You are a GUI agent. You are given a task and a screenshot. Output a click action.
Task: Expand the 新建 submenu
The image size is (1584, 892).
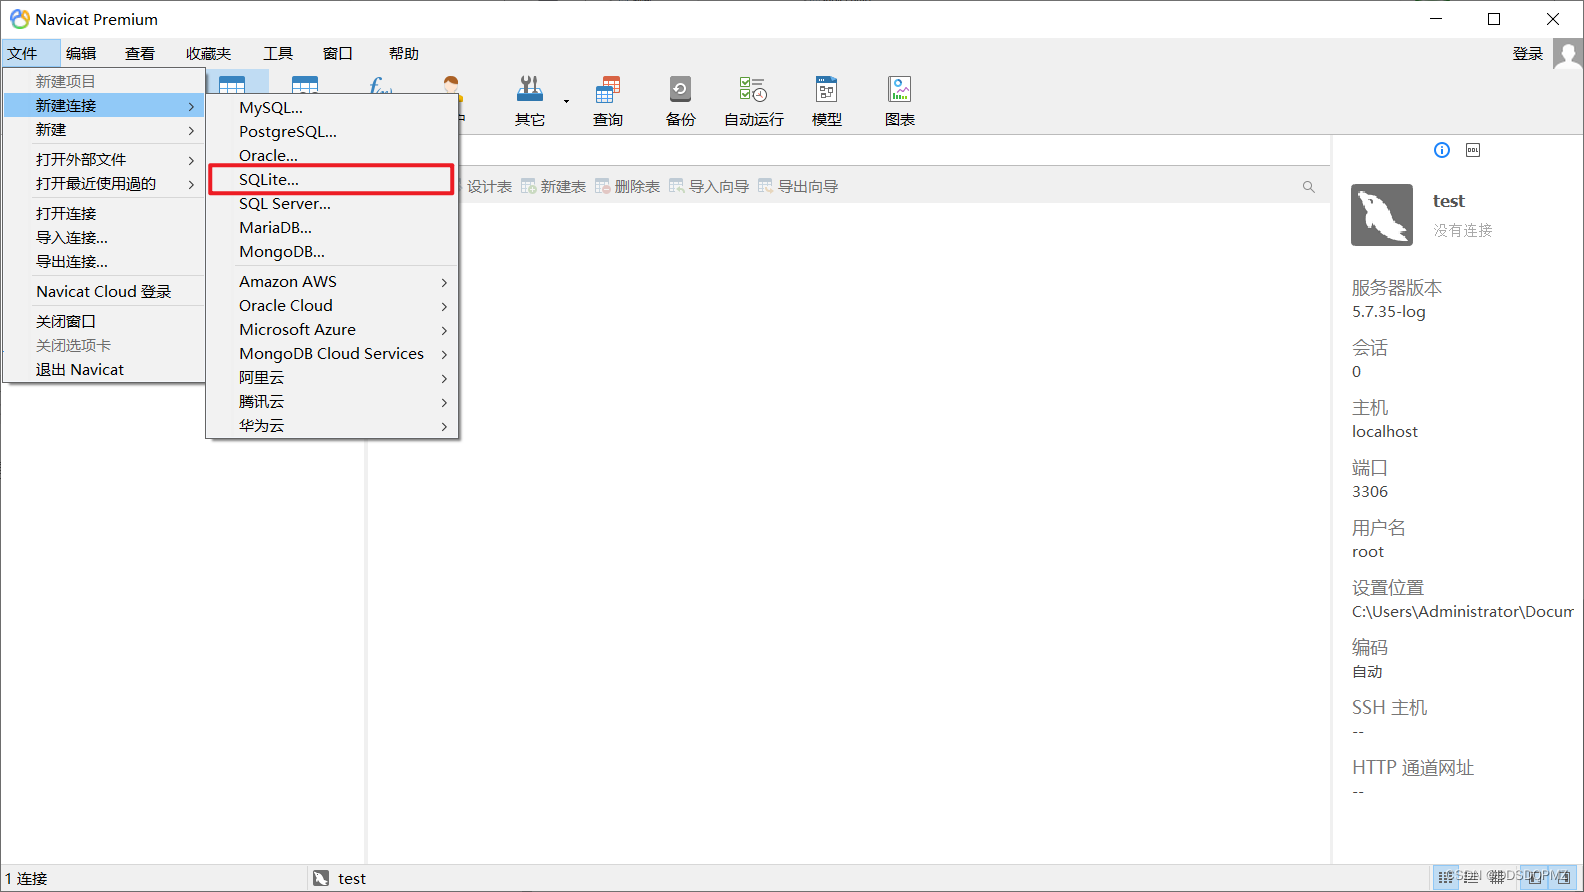click(104, 130)
